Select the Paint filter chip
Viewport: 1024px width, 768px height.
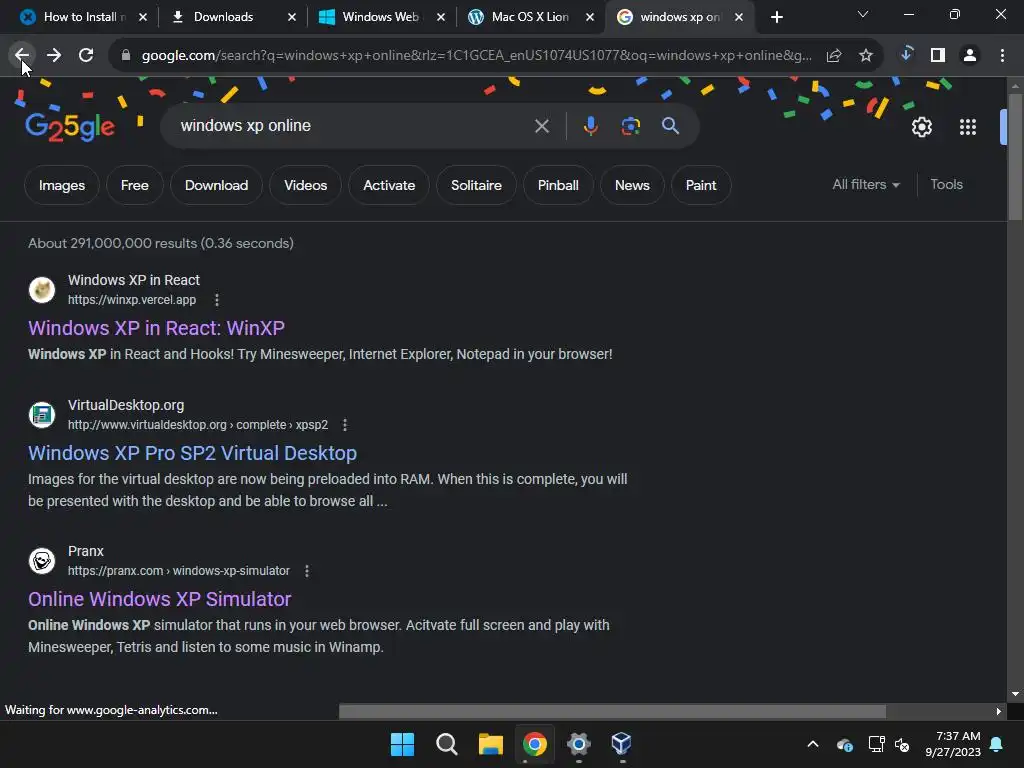701,185
